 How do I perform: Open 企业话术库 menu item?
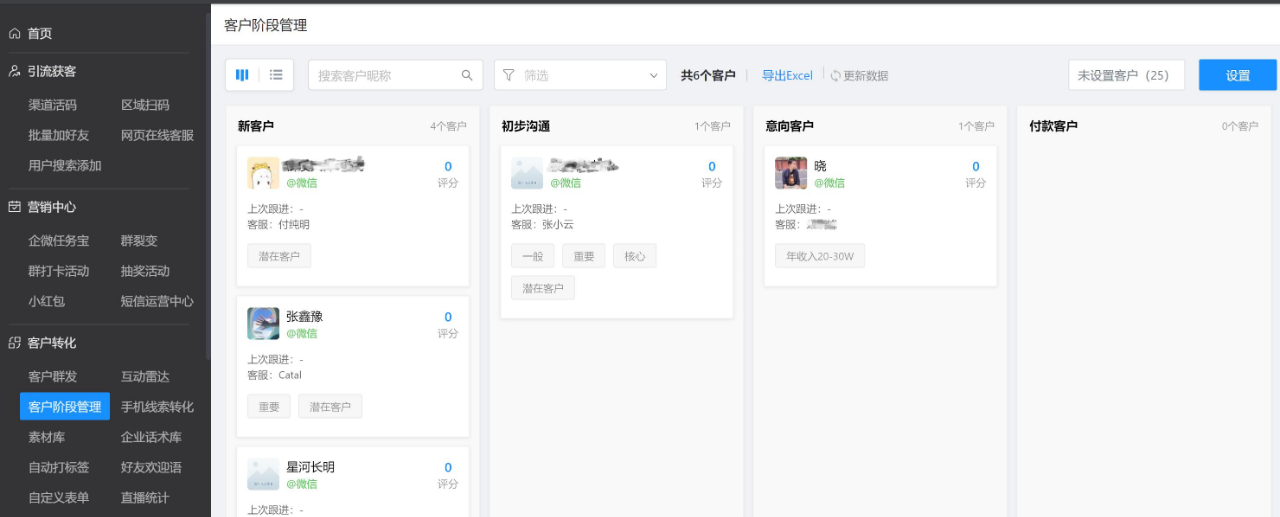pyautogui.click(x=151, y=437)
